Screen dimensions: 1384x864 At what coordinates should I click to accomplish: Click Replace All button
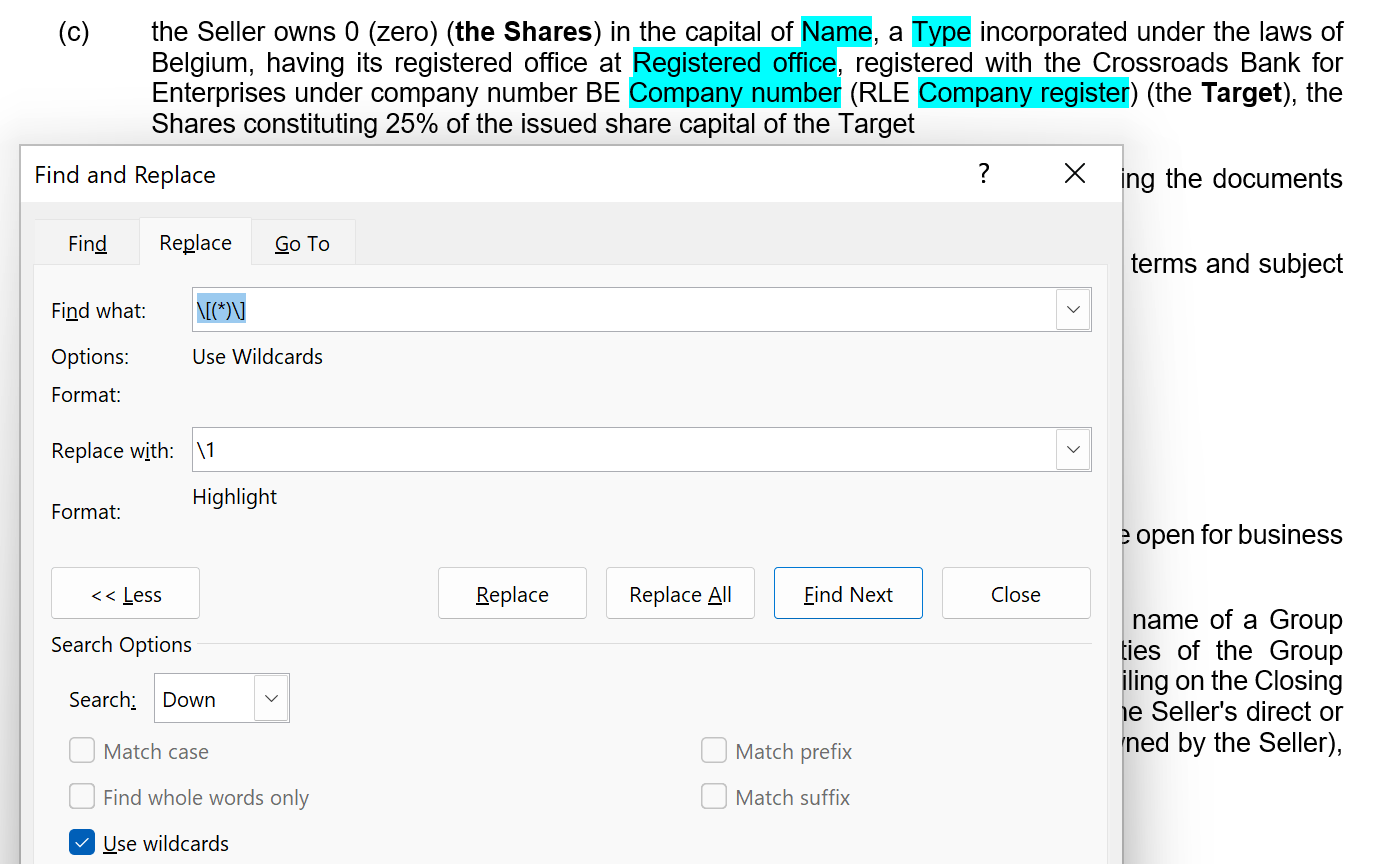tap(680, 594)
